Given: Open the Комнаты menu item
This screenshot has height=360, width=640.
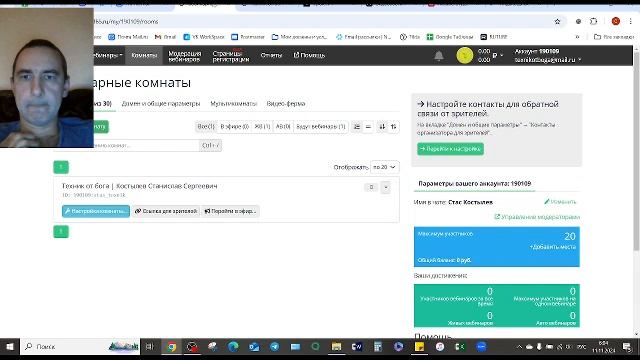Looking at the screenshot, I should coord(144,56).
